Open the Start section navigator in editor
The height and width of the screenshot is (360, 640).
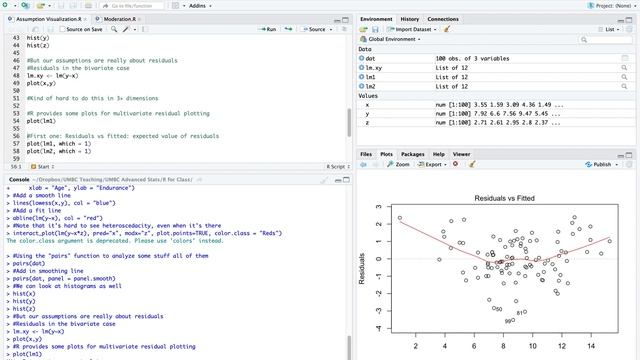tap(42, 167)
